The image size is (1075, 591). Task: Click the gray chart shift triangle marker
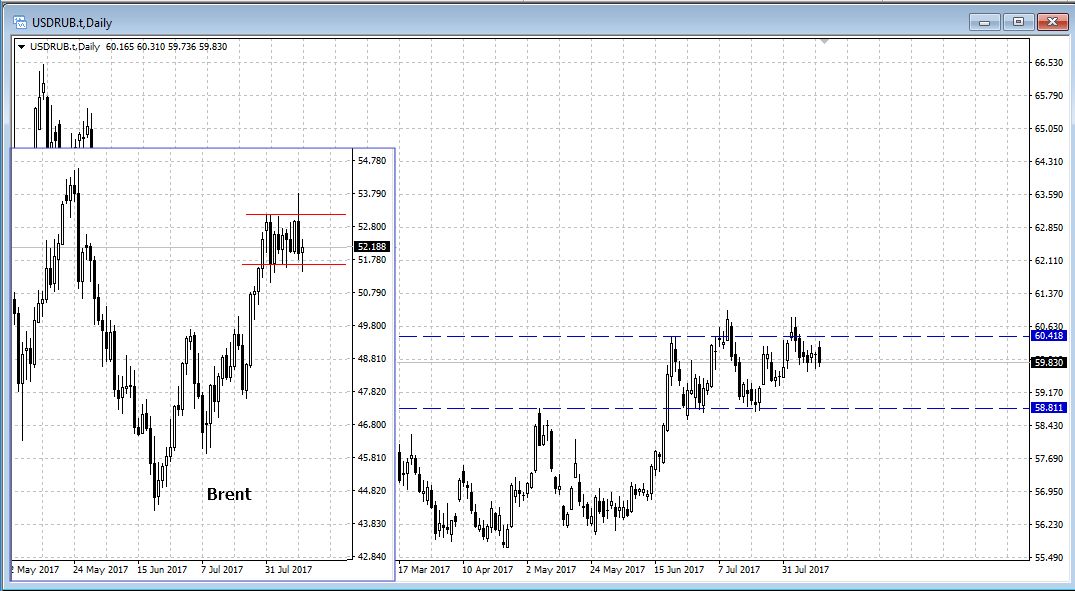(x=823, y=41)
